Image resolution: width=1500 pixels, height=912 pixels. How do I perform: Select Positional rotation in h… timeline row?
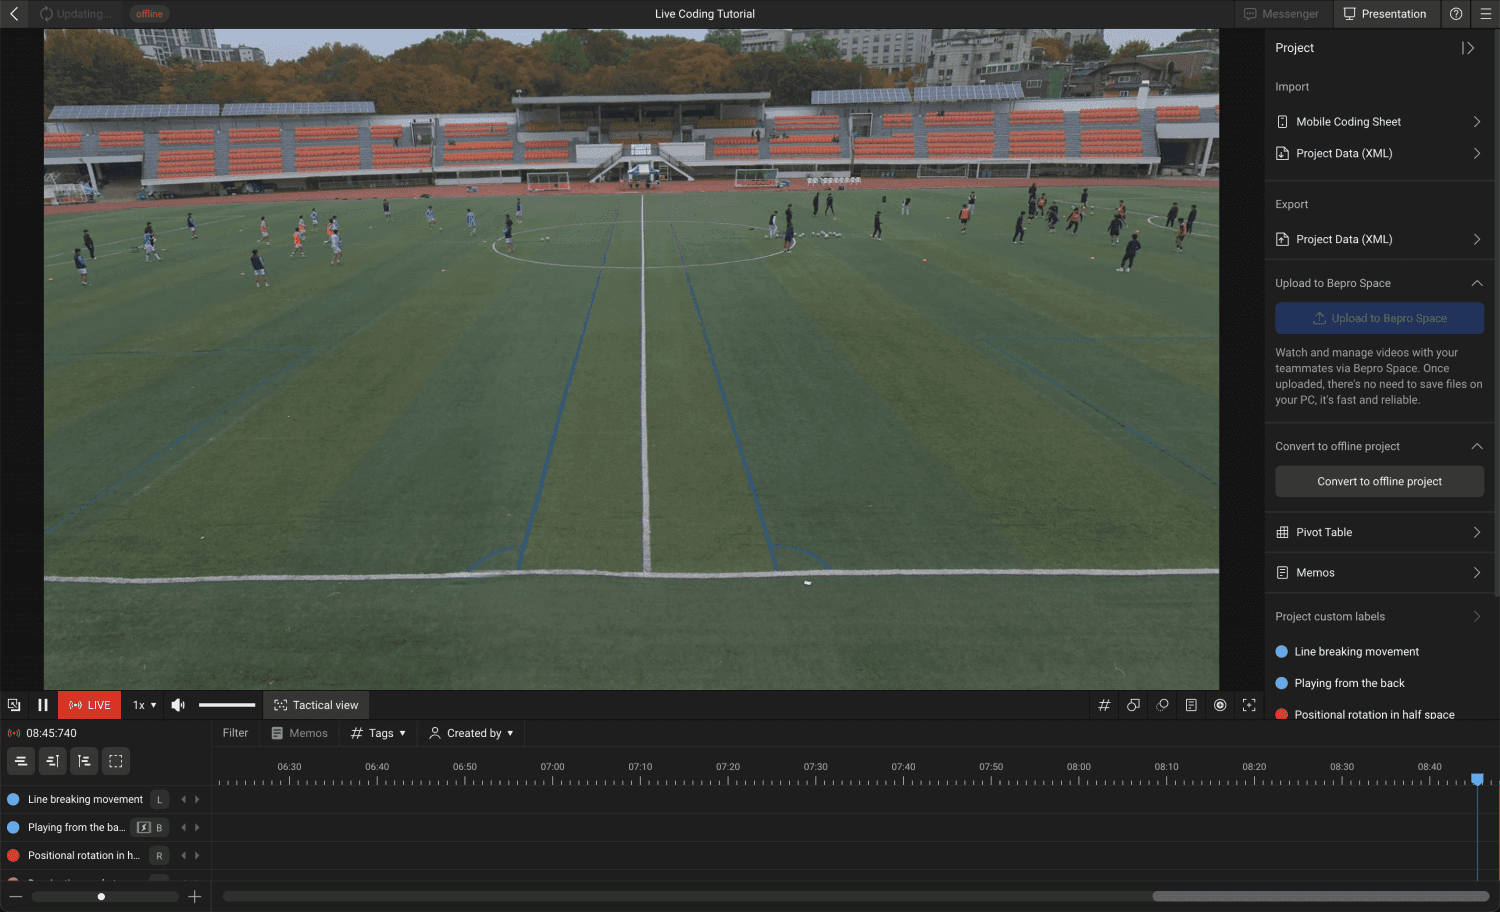pos(83,856)
